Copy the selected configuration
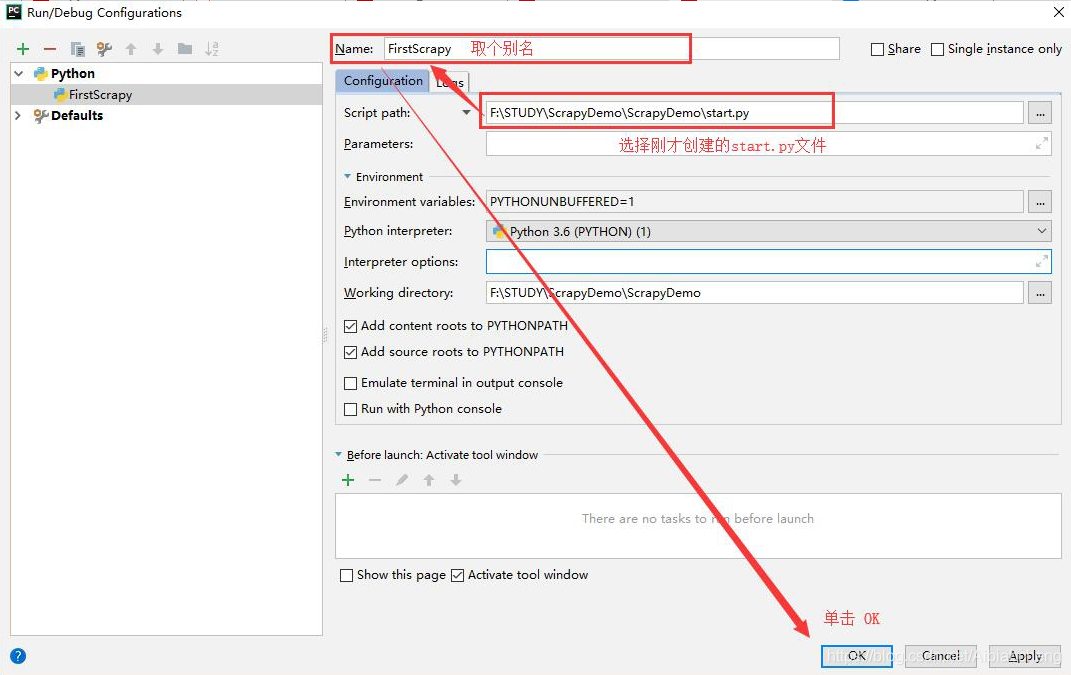 coord(77,48)
